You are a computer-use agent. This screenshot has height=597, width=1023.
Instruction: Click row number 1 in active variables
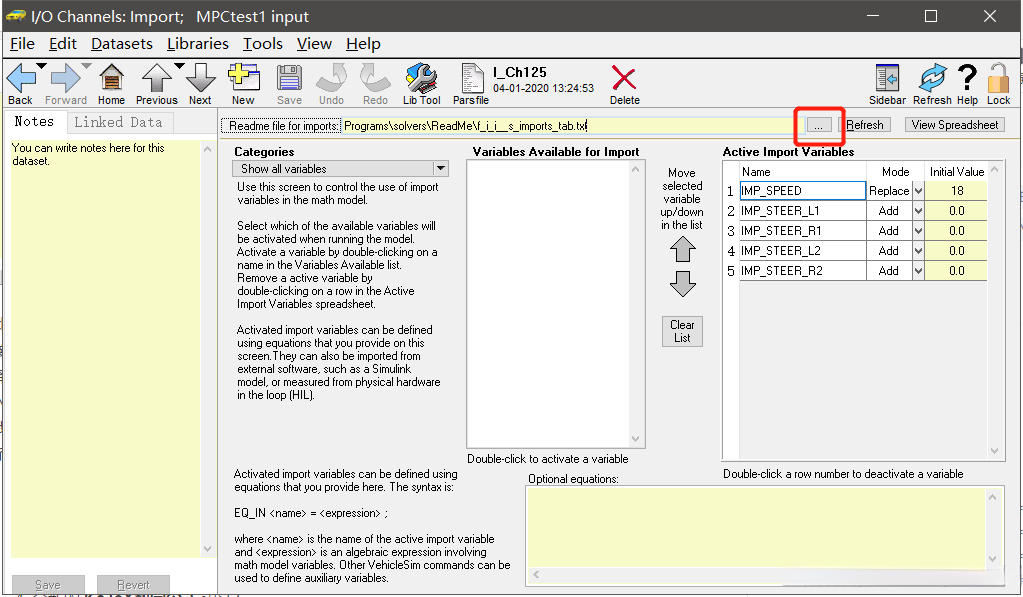pos(731,192)
